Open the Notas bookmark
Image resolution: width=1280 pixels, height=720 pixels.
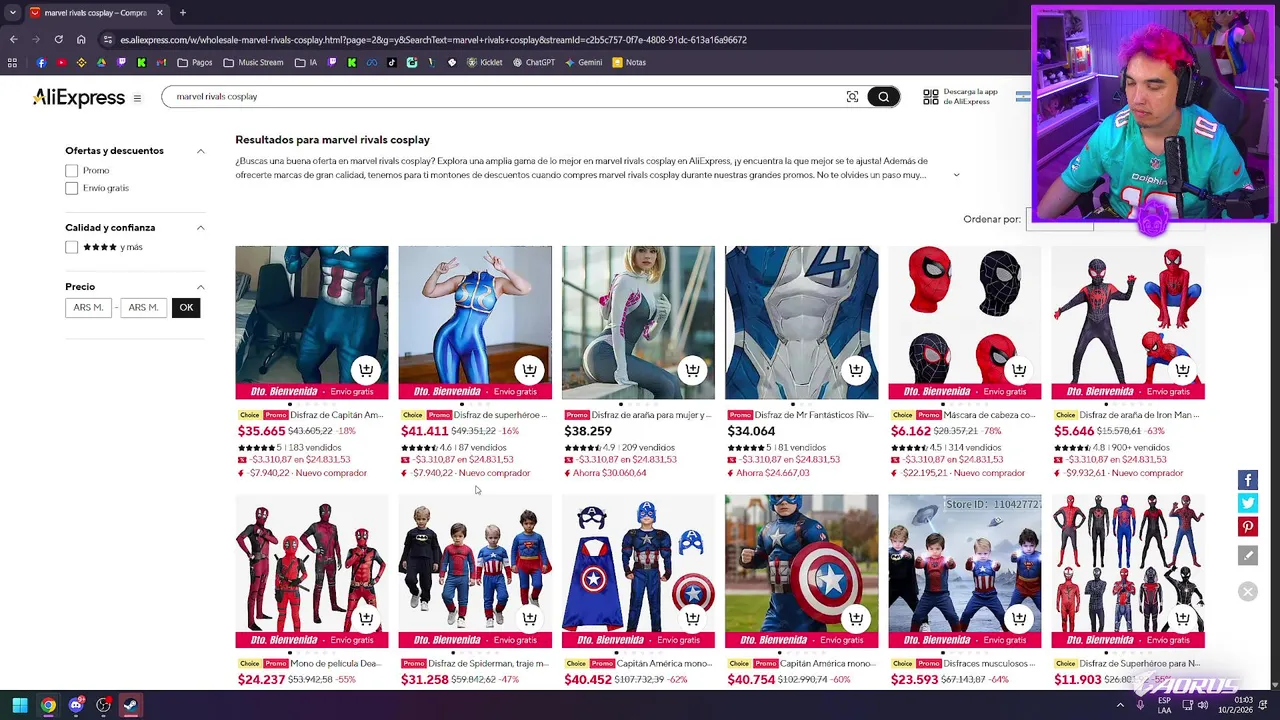(629, 62)
